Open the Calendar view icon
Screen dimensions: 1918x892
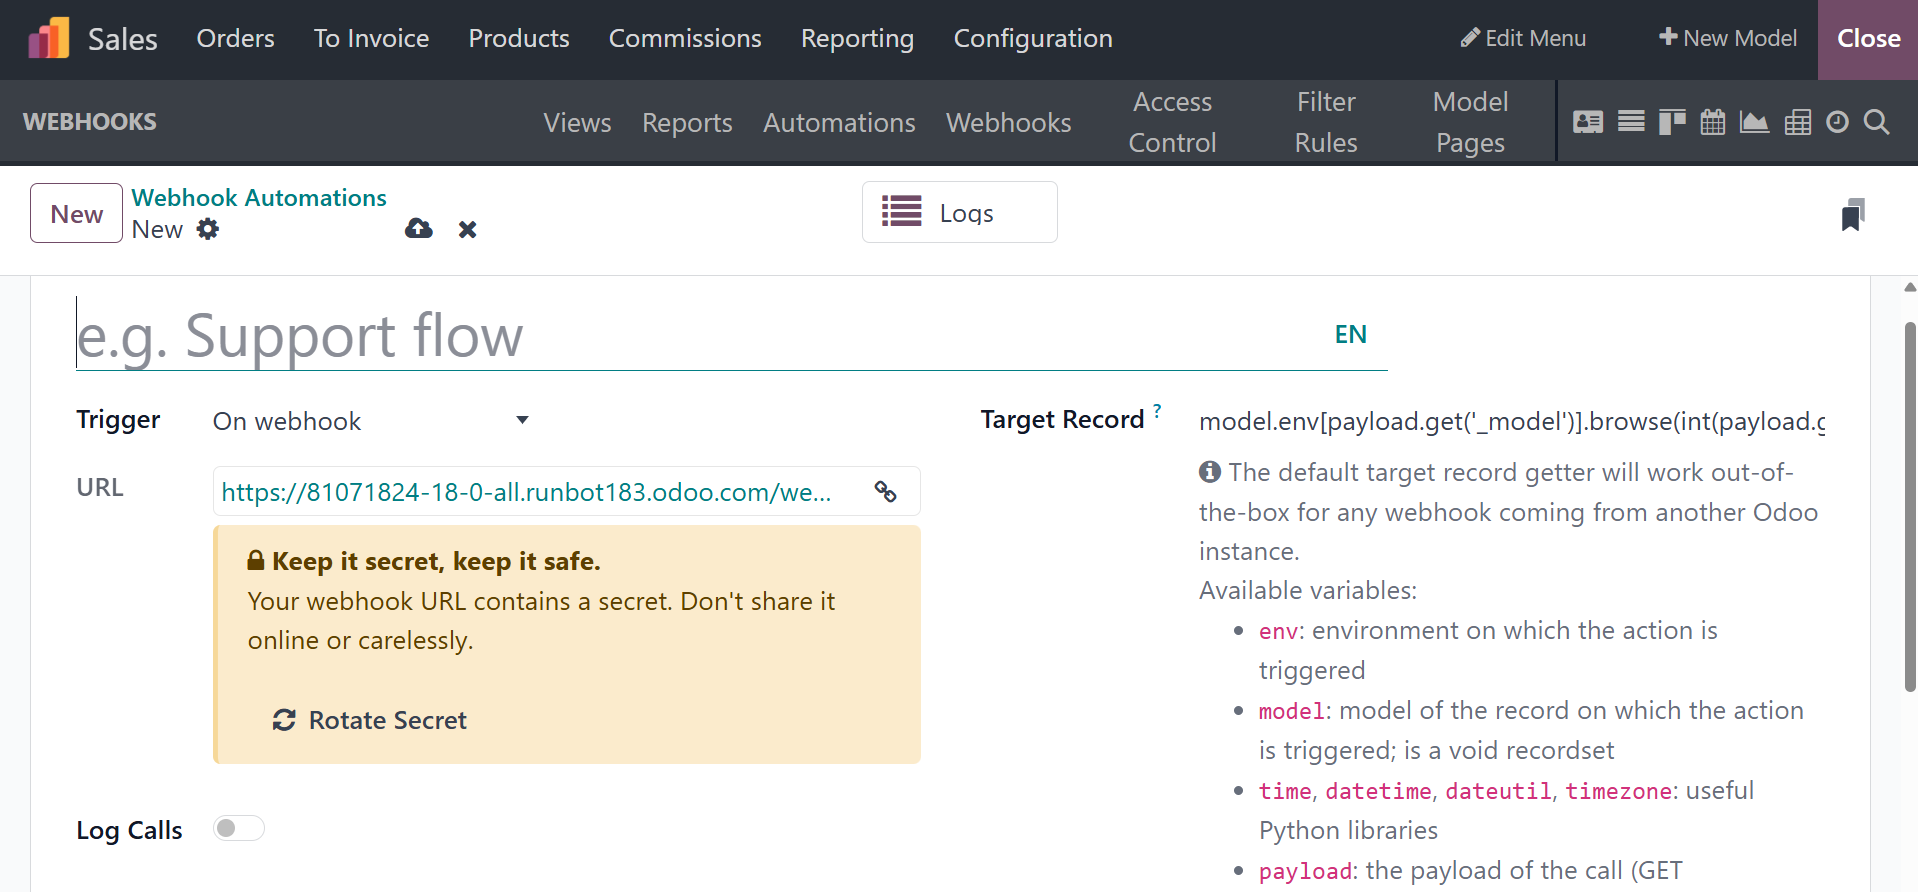click(1713, 122)
